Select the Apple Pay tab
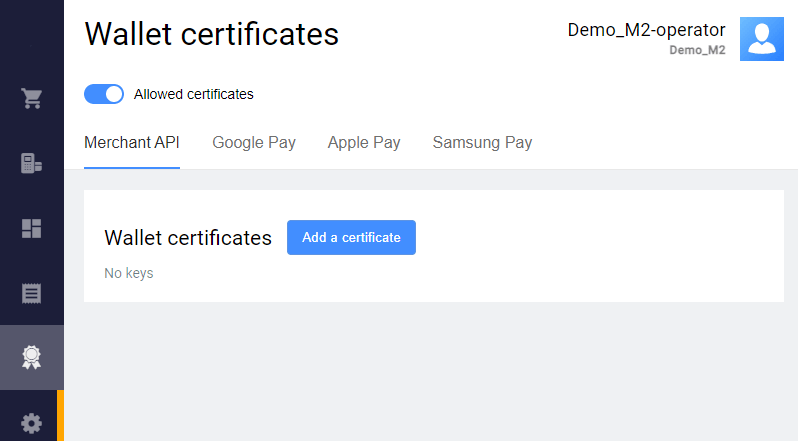Screen dimensions: 798x441 364,142
